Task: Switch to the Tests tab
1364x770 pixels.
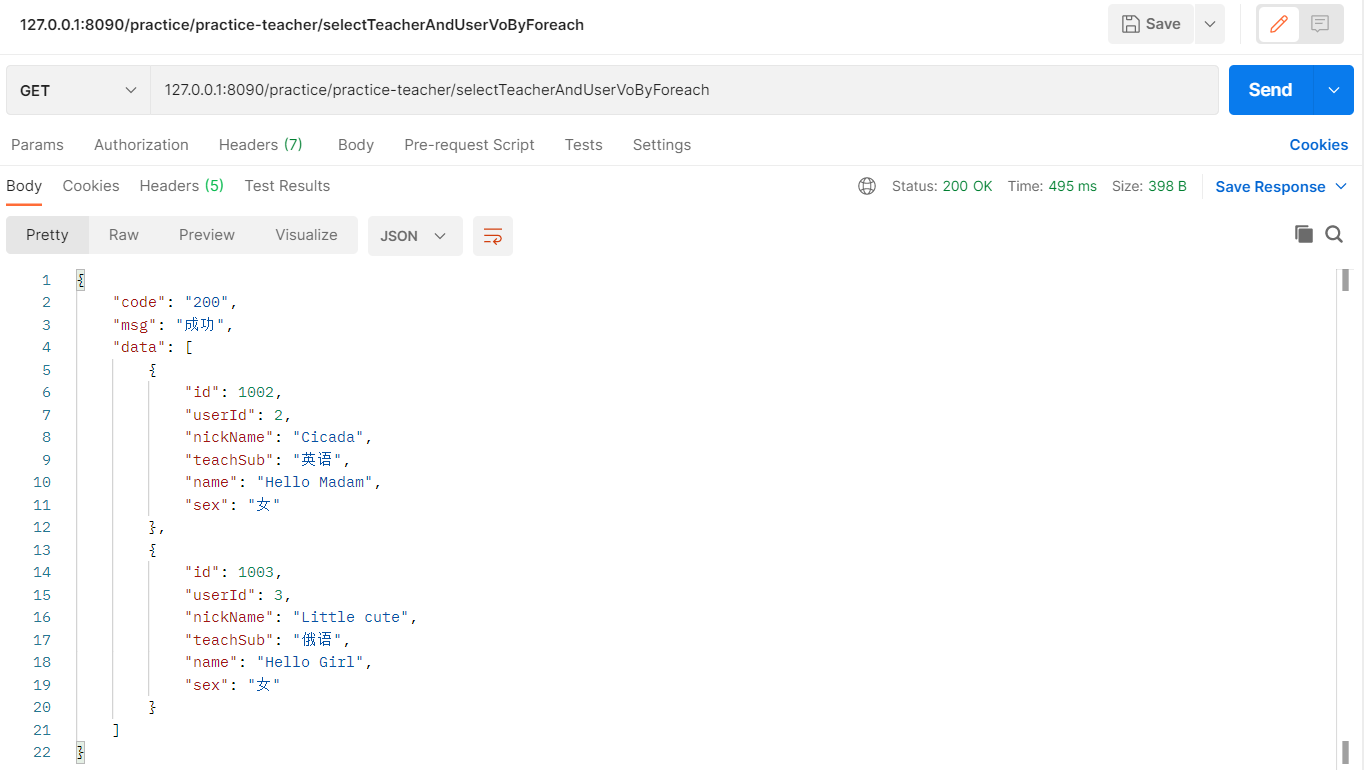Action: click(x=583, y=145)
